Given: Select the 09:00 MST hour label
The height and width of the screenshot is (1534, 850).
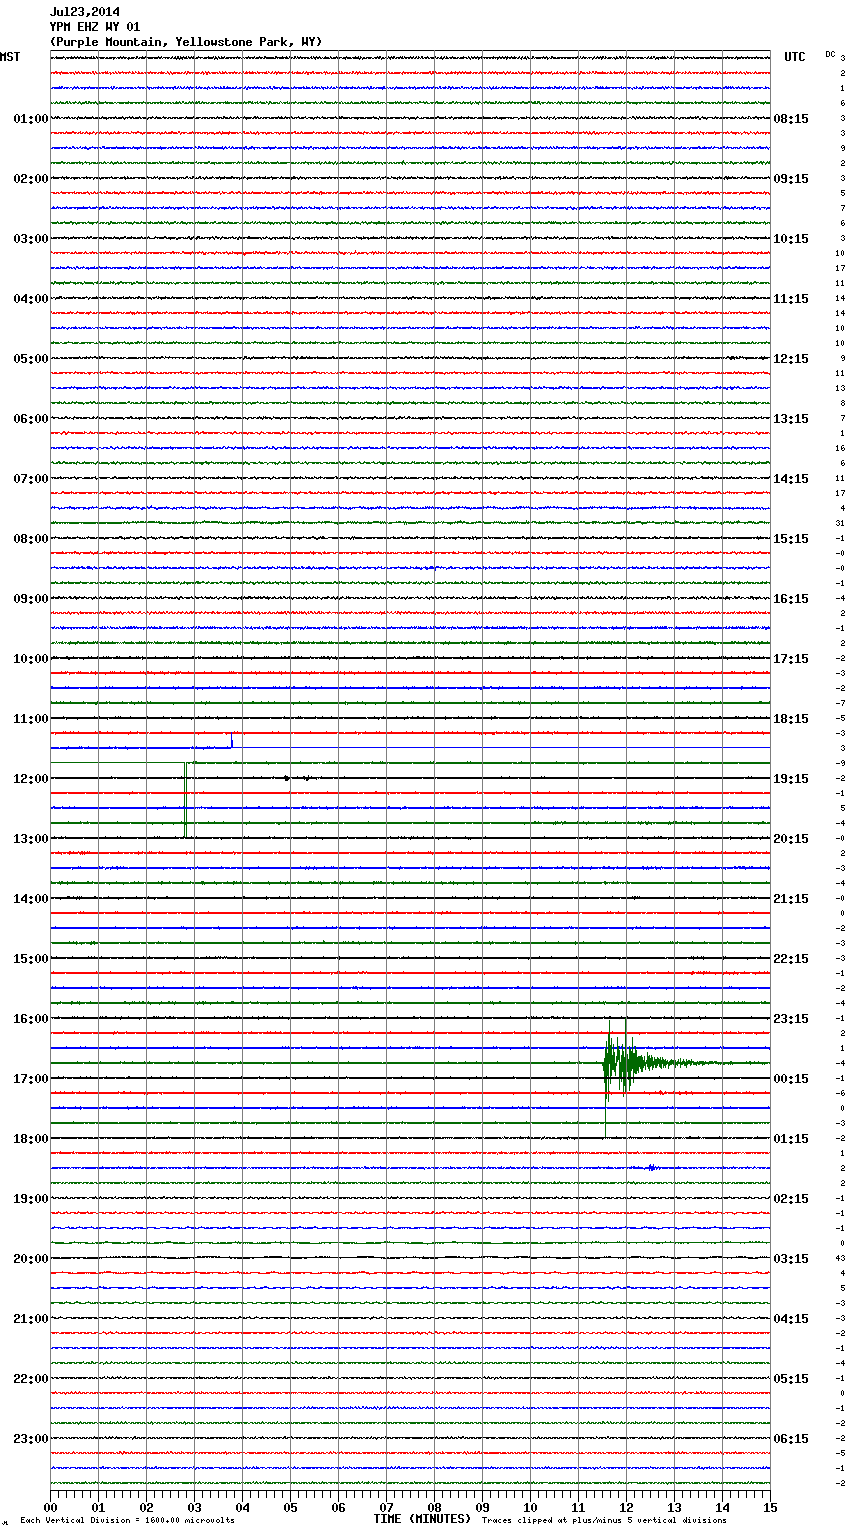Looking at the screenshot, I should coord(30,599).
